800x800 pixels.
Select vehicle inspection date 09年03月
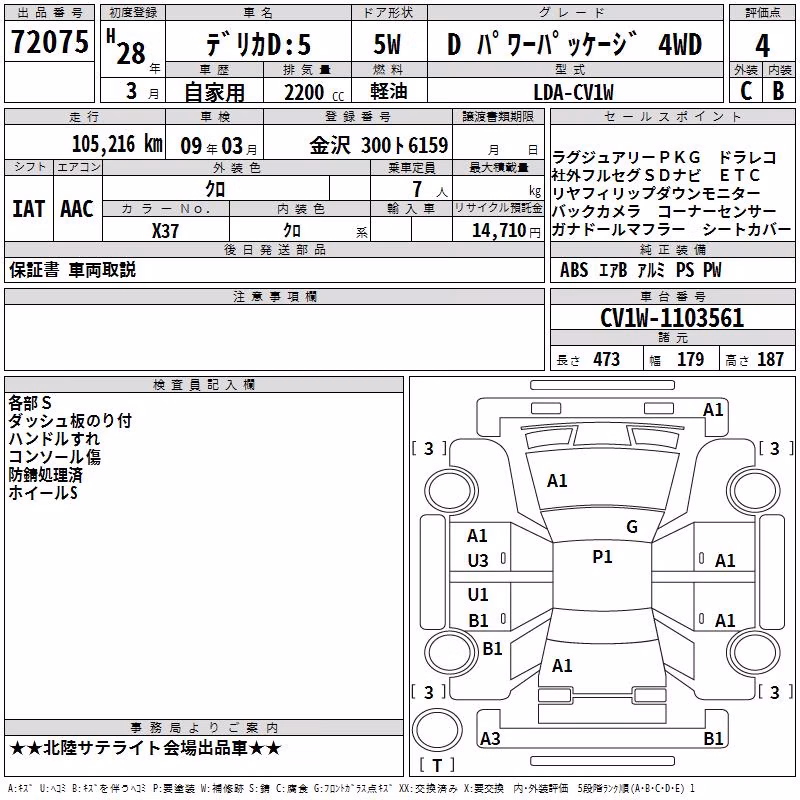click(x=219, y=146)
